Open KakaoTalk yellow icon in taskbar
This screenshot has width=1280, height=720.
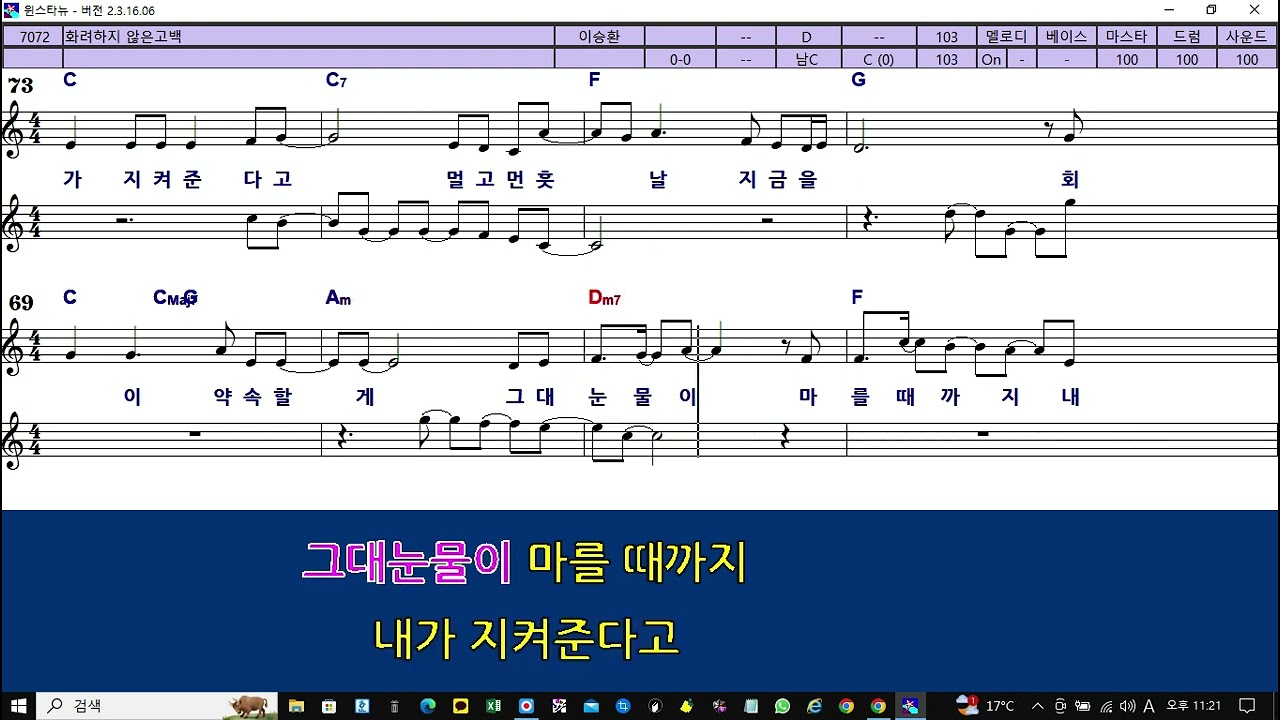pos(461,705)
